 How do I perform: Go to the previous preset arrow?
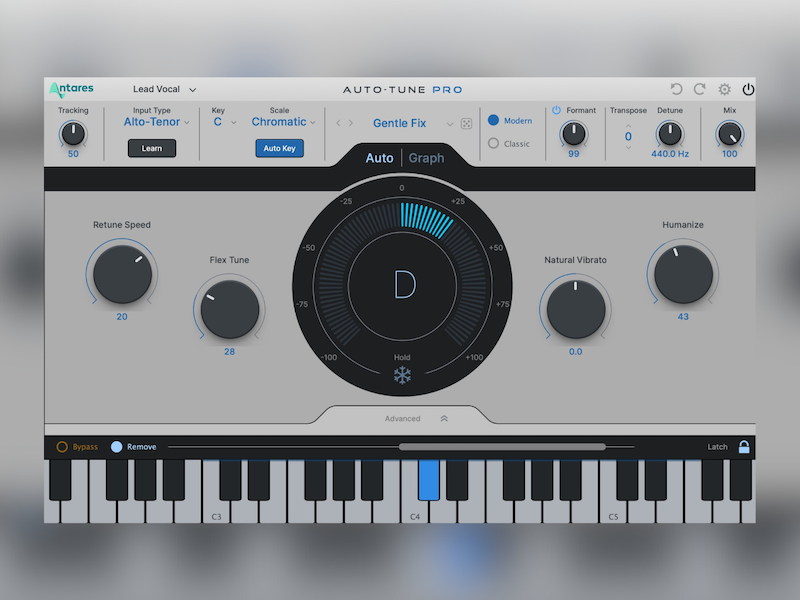click(x=338, y=123)
